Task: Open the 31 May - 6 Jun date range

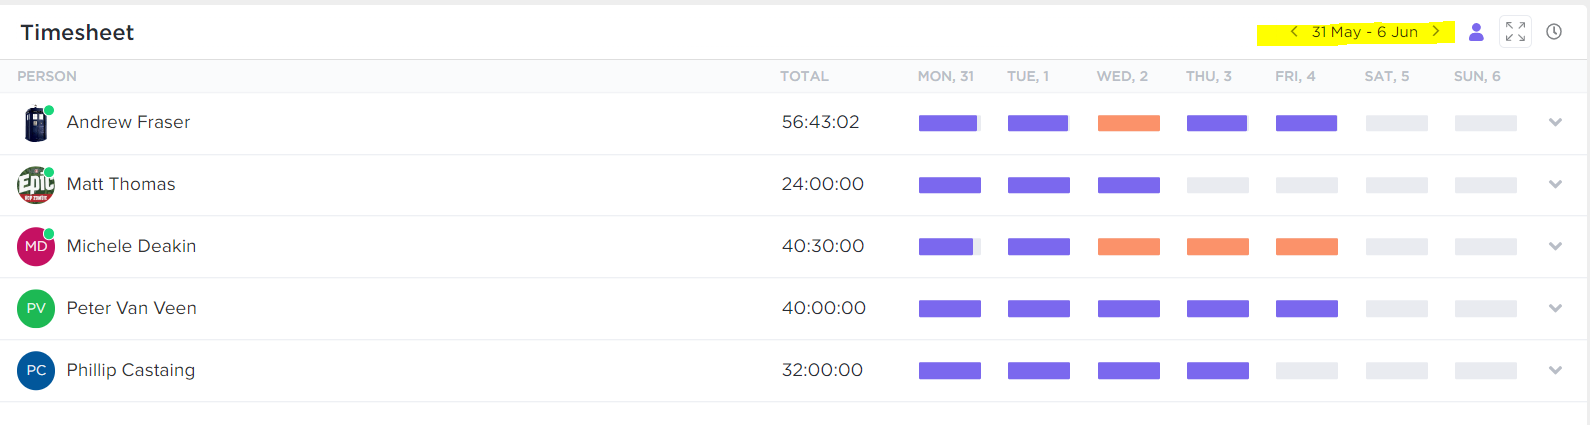Action: click(1364, 32)
